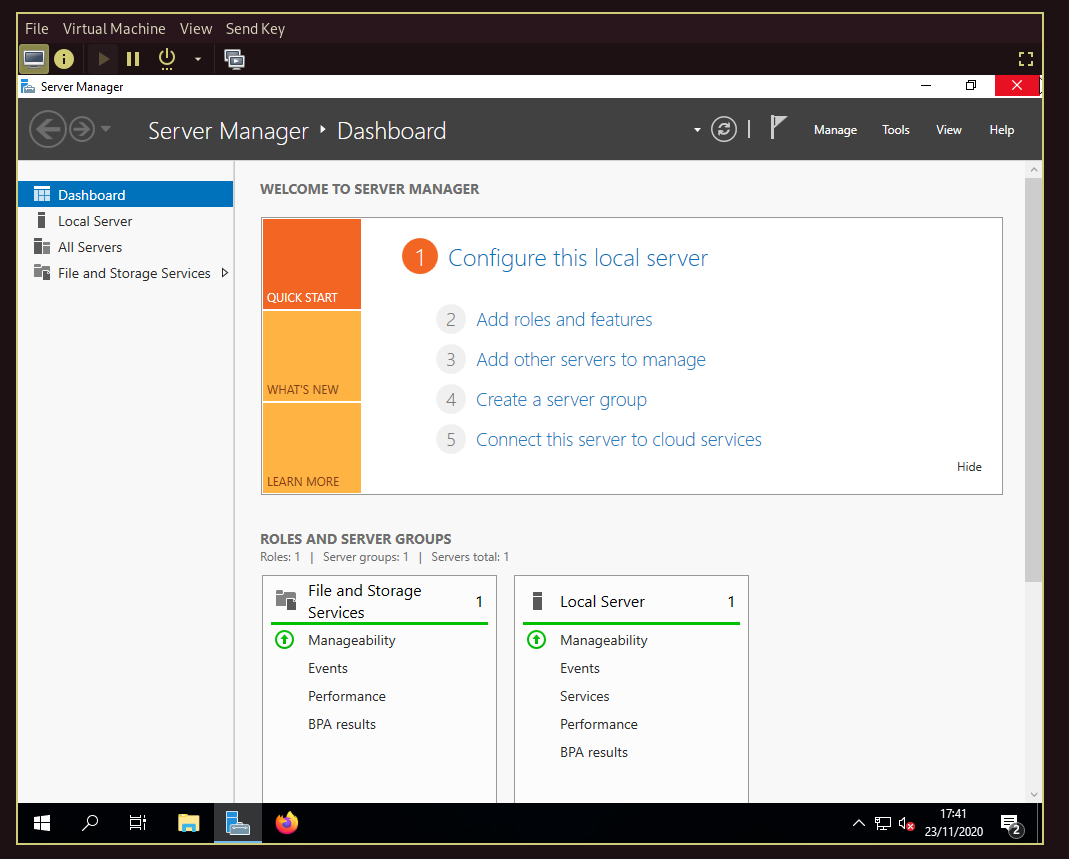The height and width of the screenshot is (859, 1069).
Task: Open Events in the Local Server tile
Action: [x=579, y=668]
